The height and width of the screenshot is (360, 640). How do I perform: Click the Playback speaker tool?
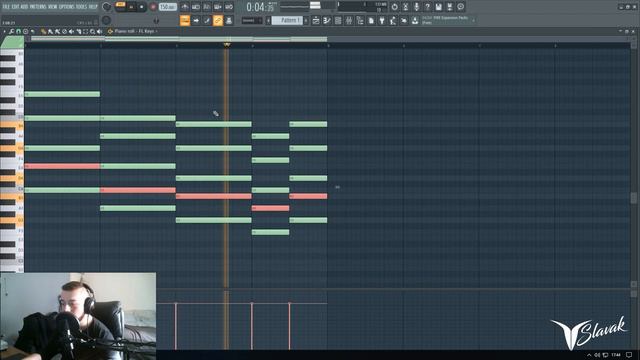100,31
